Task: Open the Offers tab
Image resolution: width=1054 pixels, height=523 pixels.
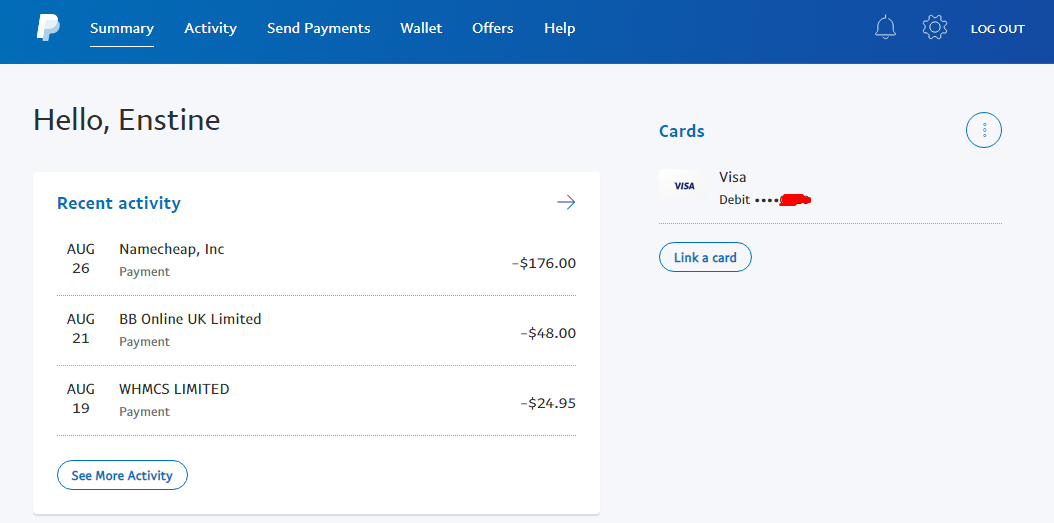Action: coord(493,28)
